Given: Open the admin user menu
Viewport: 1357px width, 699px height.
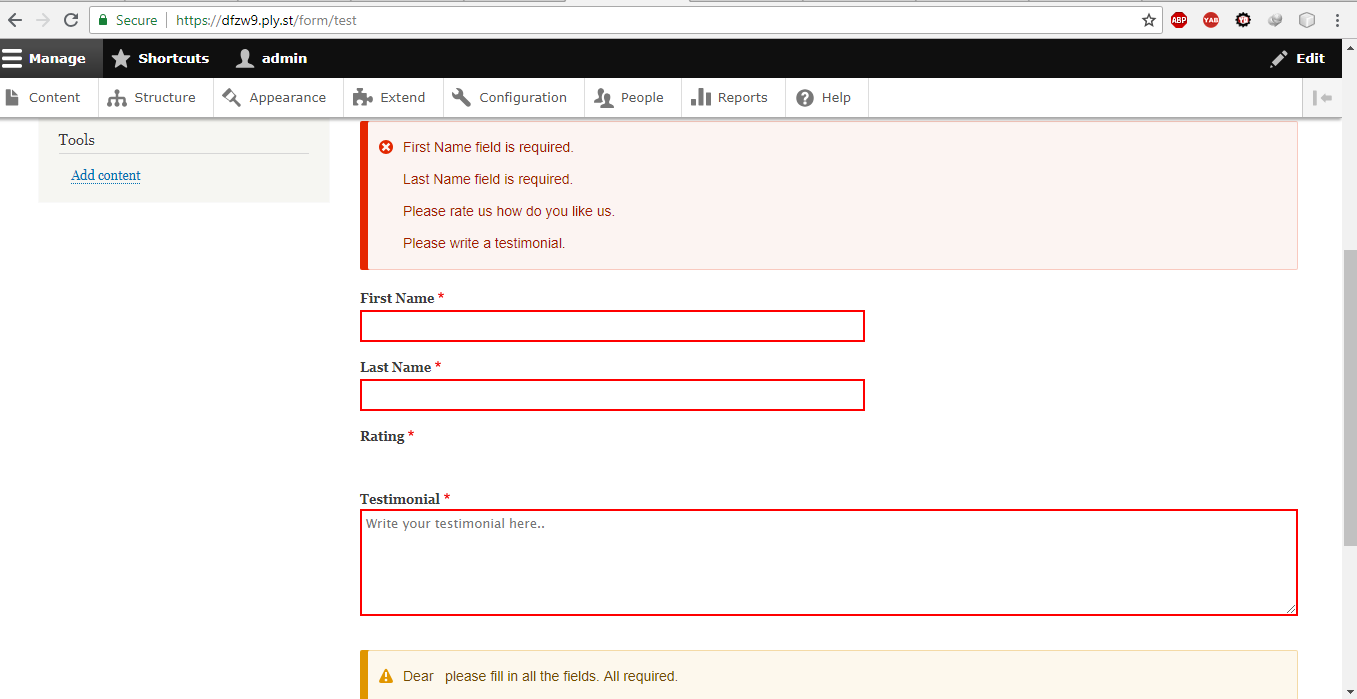Looking at the screenshot, I should click(x=271, y=58).
